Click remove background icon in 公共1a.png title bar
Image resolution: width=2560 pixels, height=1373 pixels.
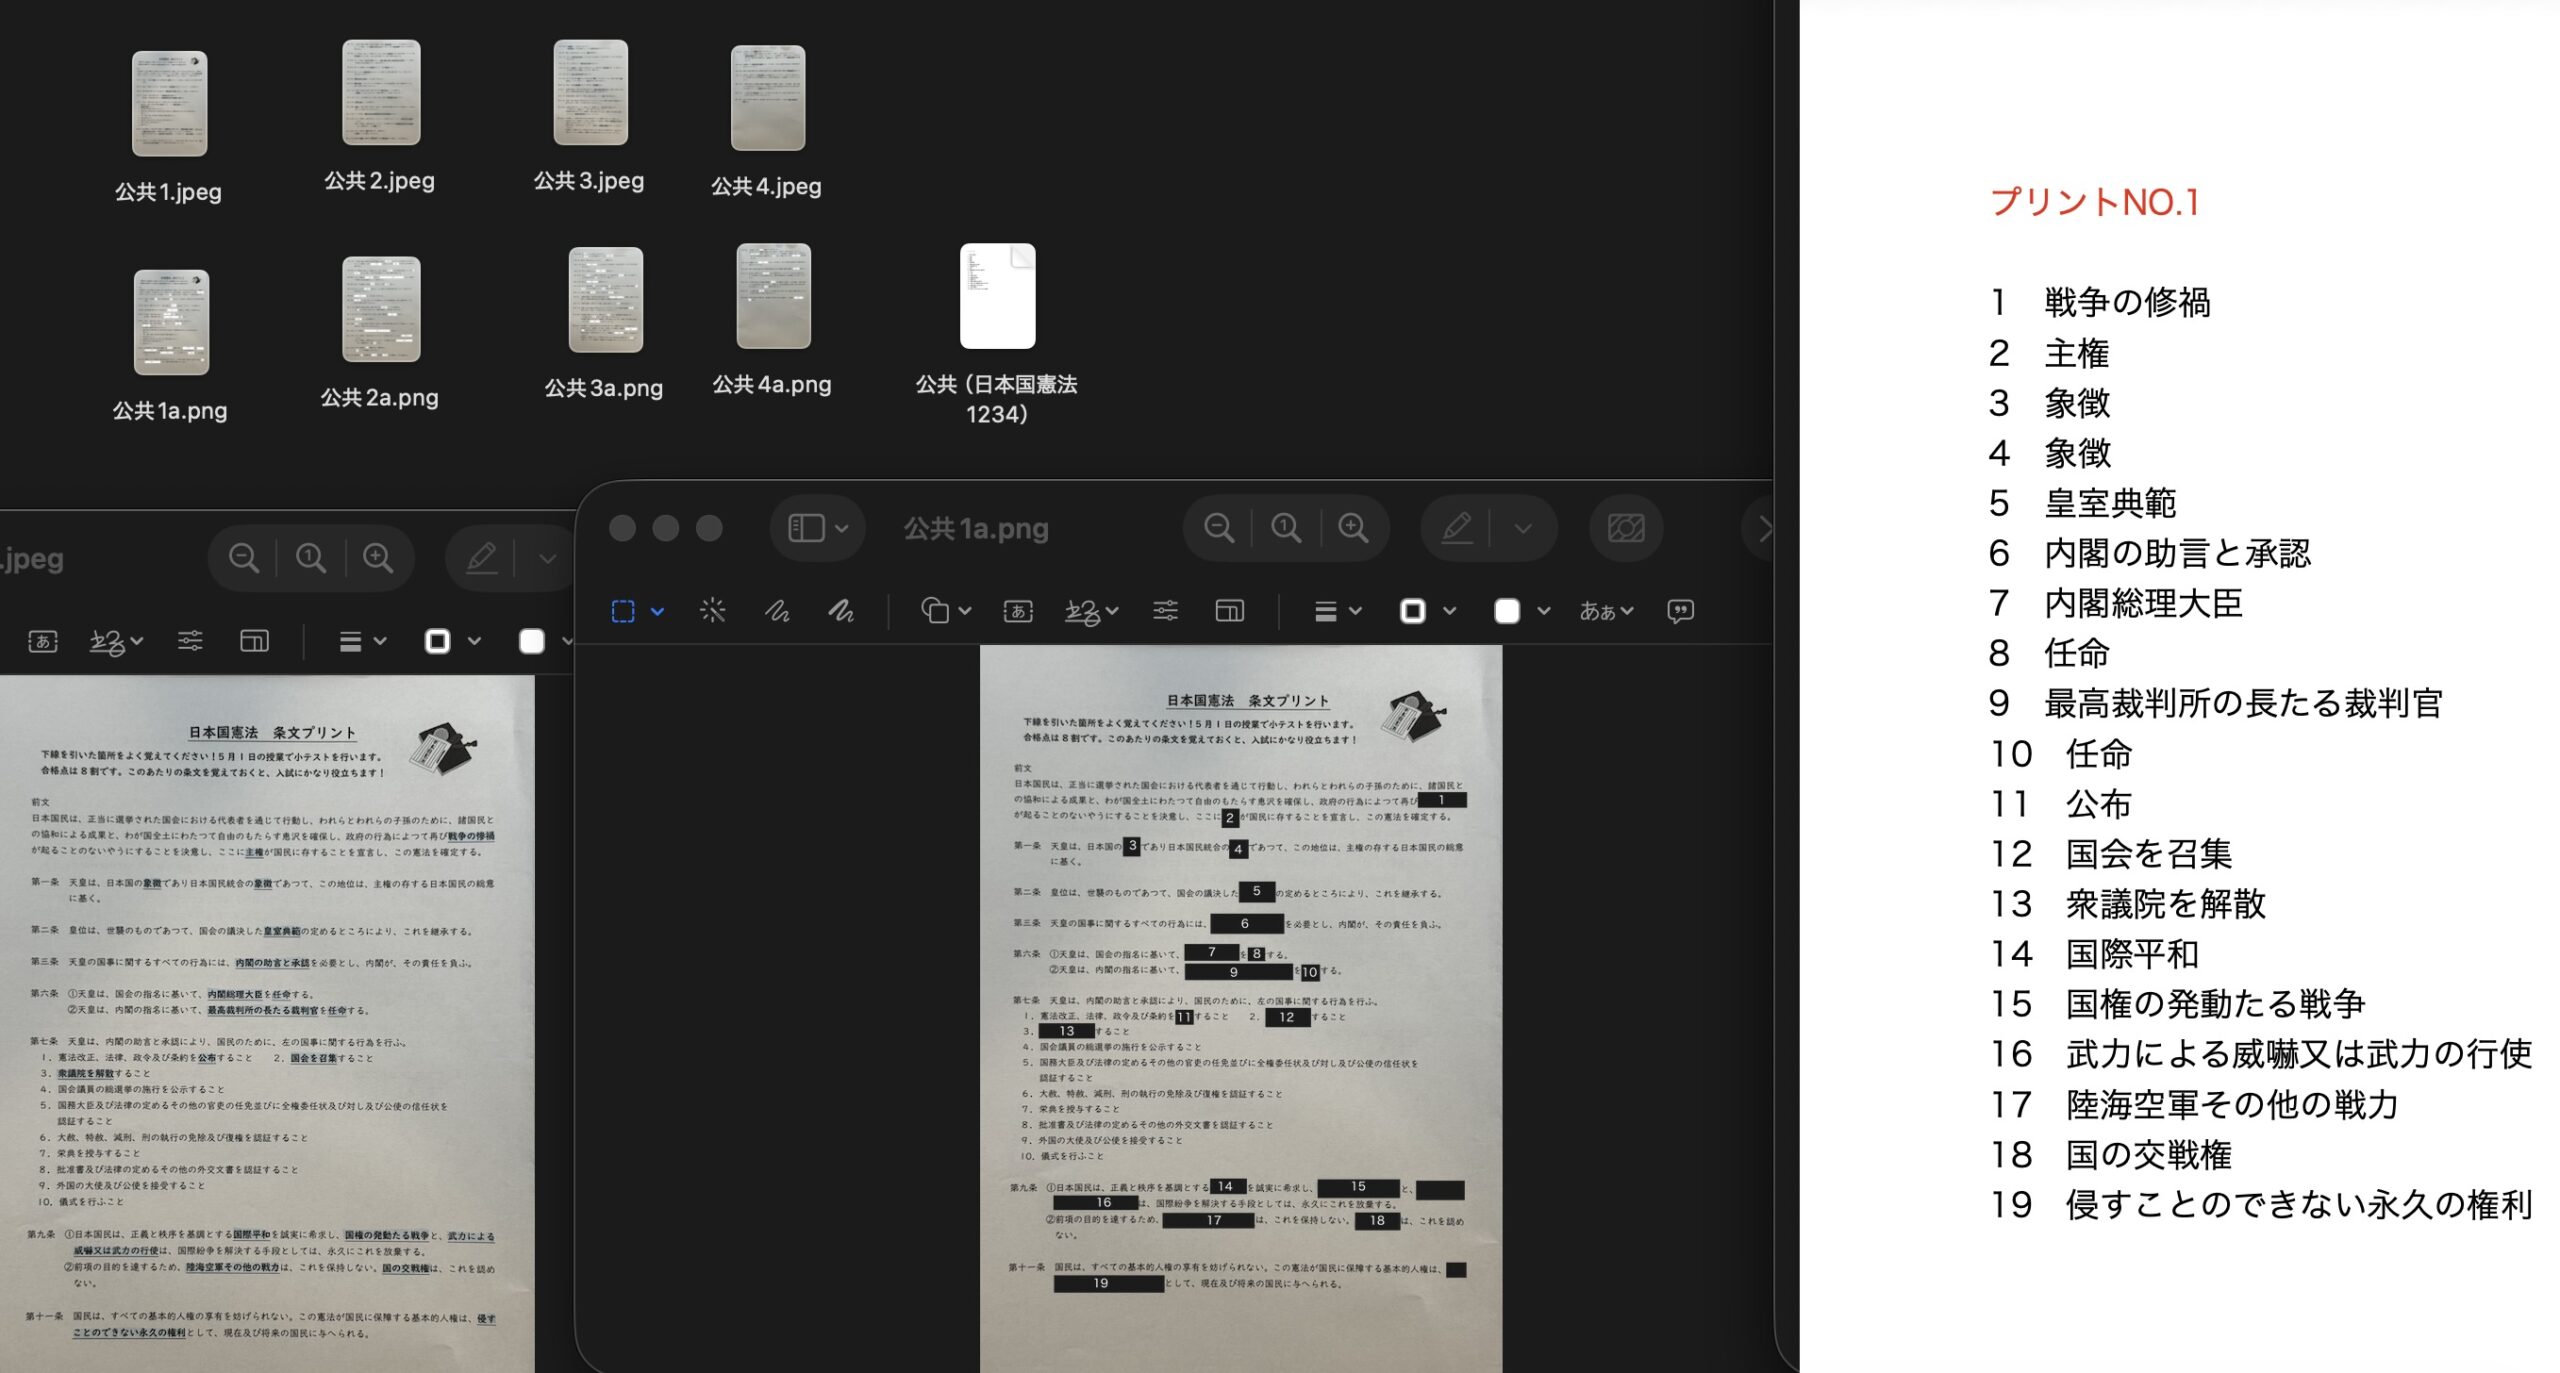coord(1625,527)
